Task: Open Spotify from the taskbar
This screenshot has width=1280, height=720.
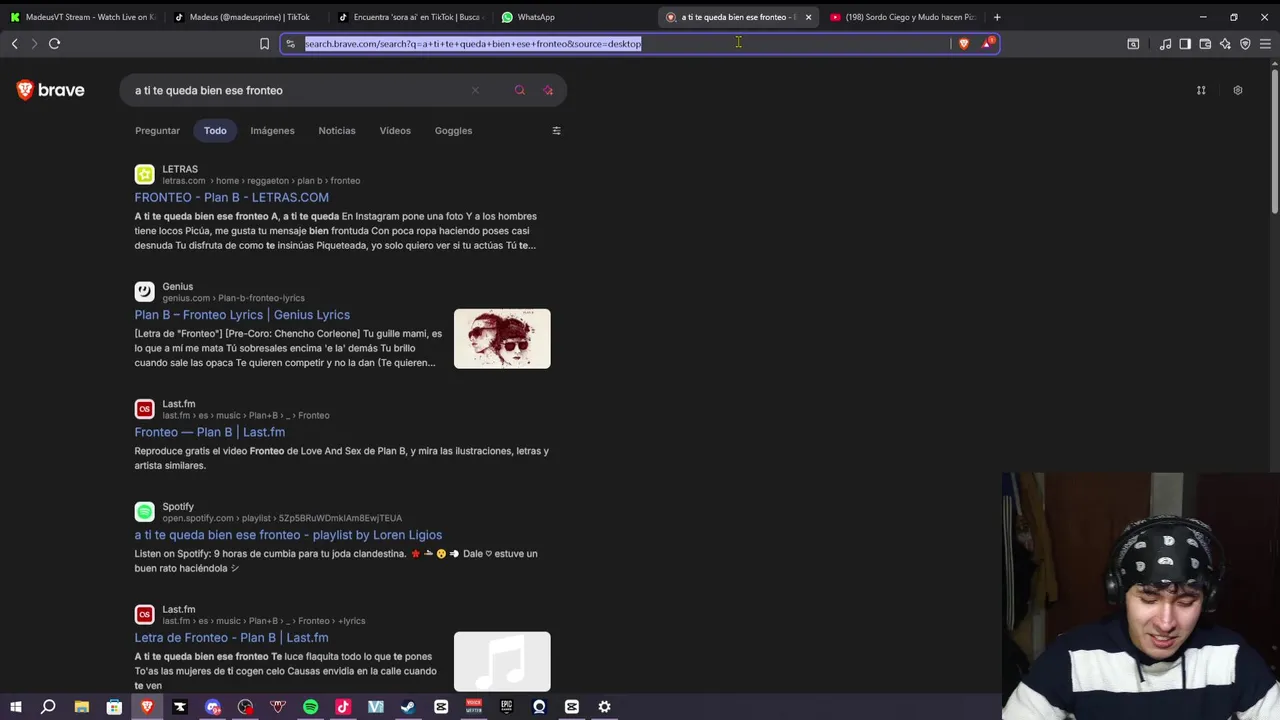Action: point(310,707)
